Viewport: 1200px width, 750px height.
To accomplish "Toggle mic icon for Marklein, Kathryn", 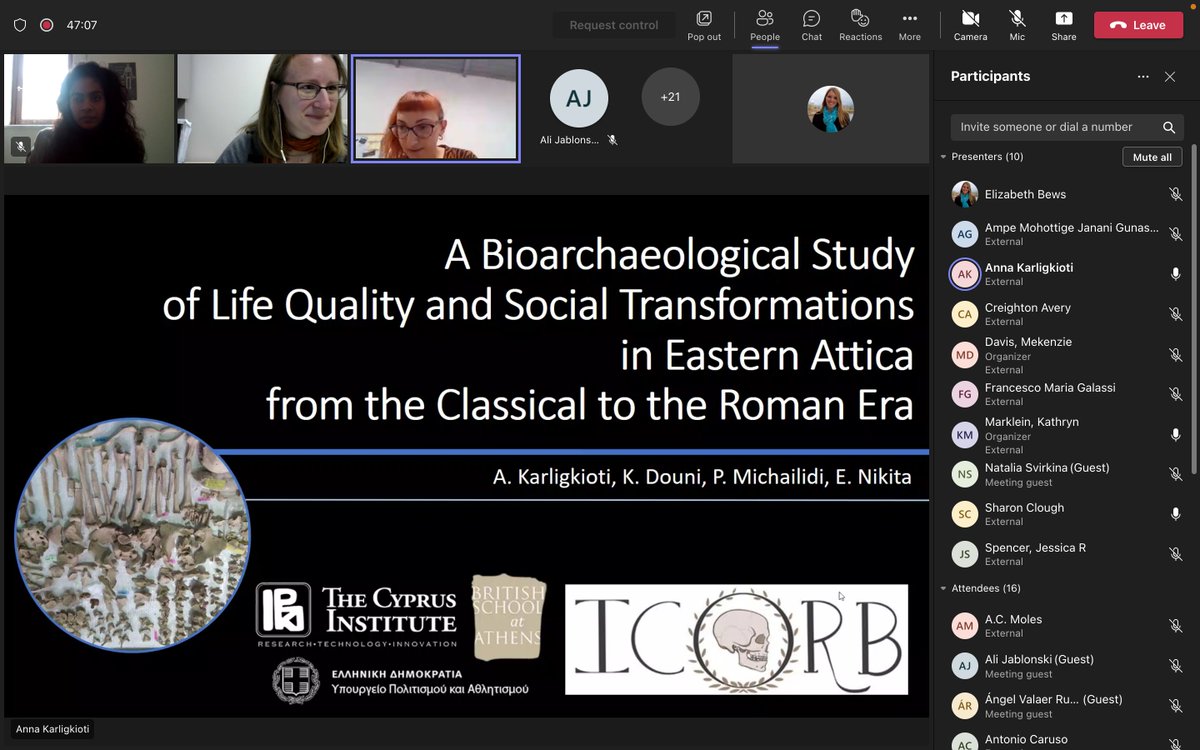I will tap(1176, 435).
